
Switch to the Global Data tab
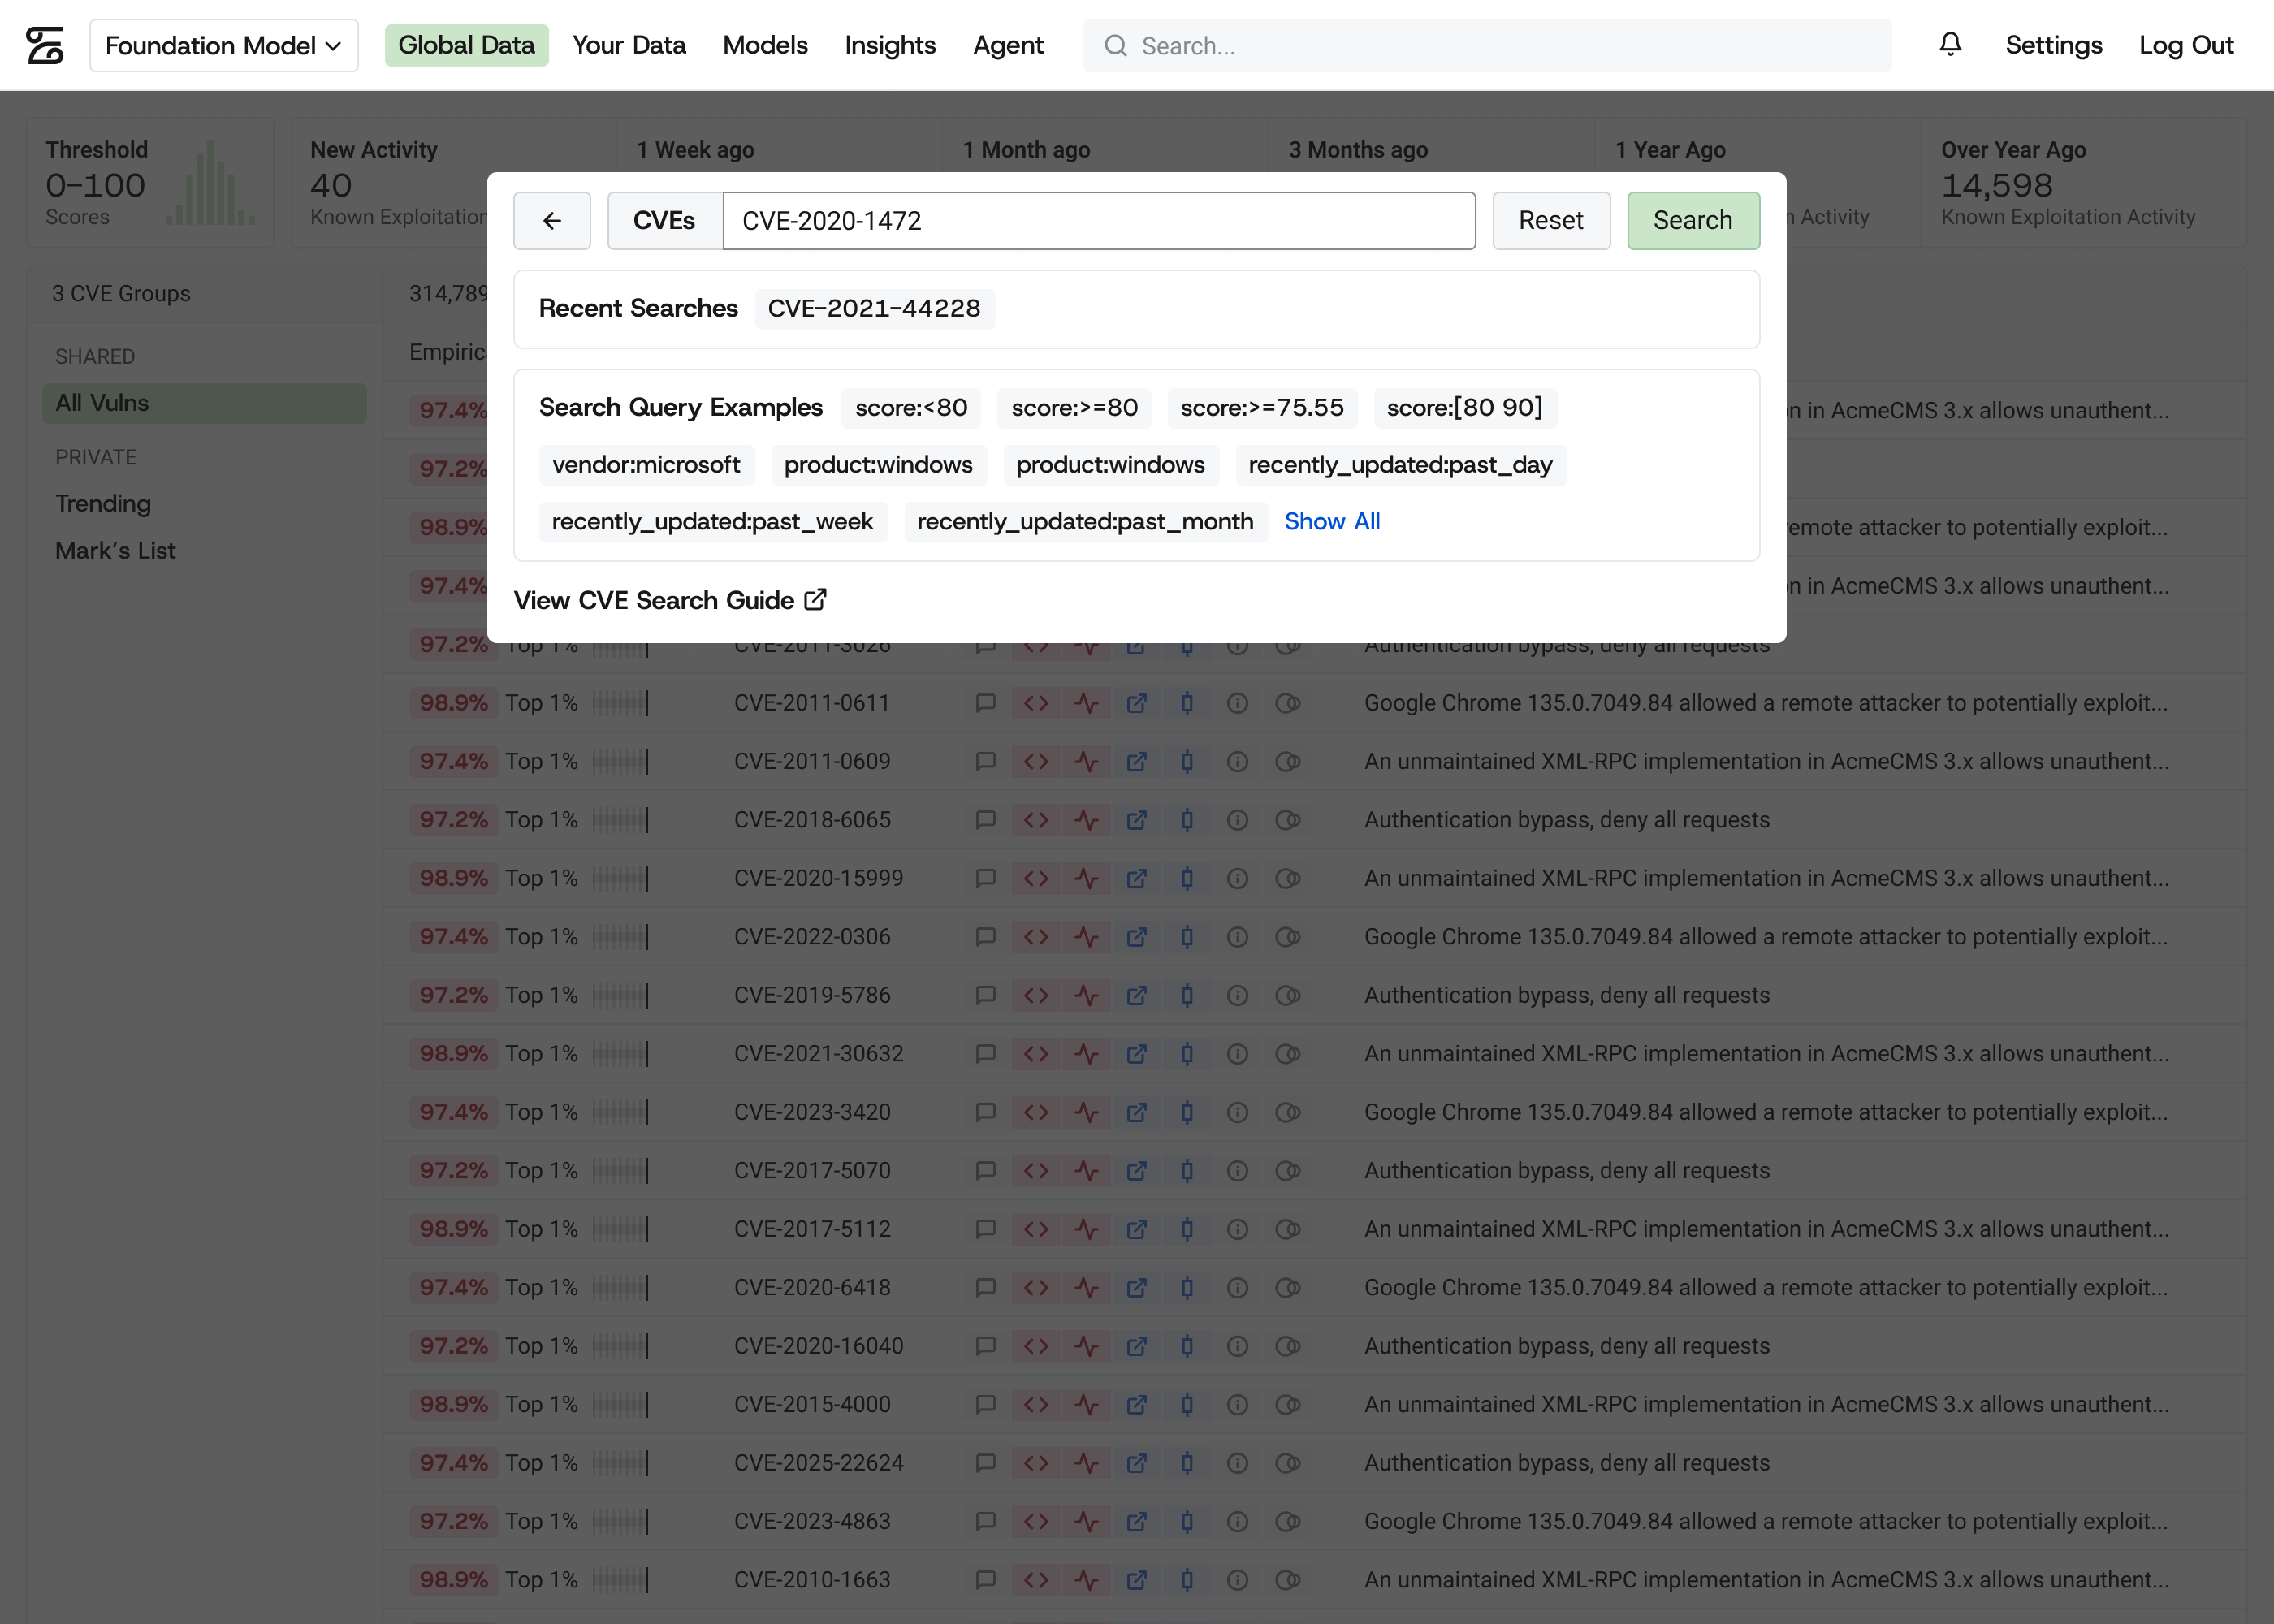(467, 45)
